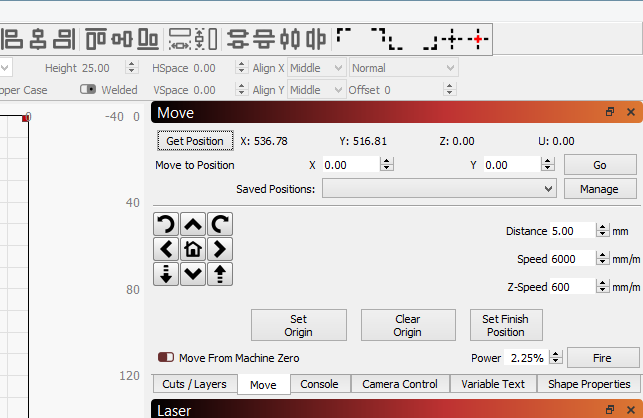Screen dimensions: 643x418
Task: Open the Saved Positions dropdown
Action: 439,188
